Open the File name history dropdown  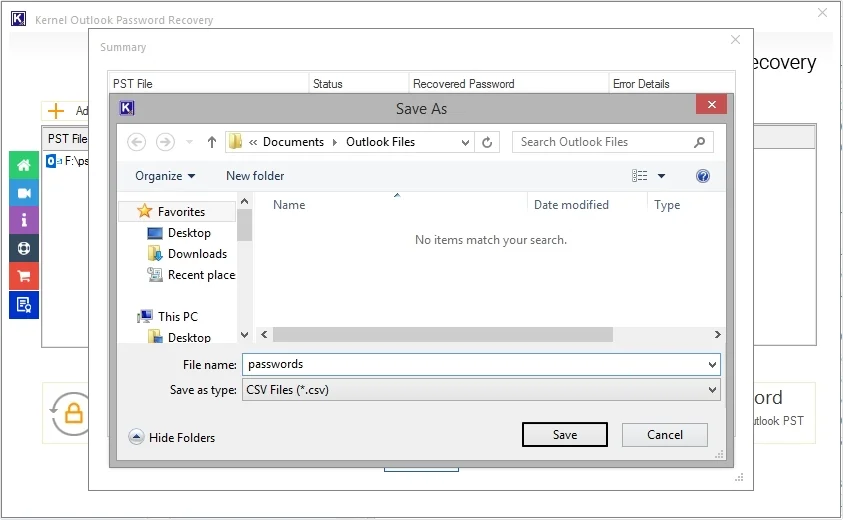click(712, 365)
